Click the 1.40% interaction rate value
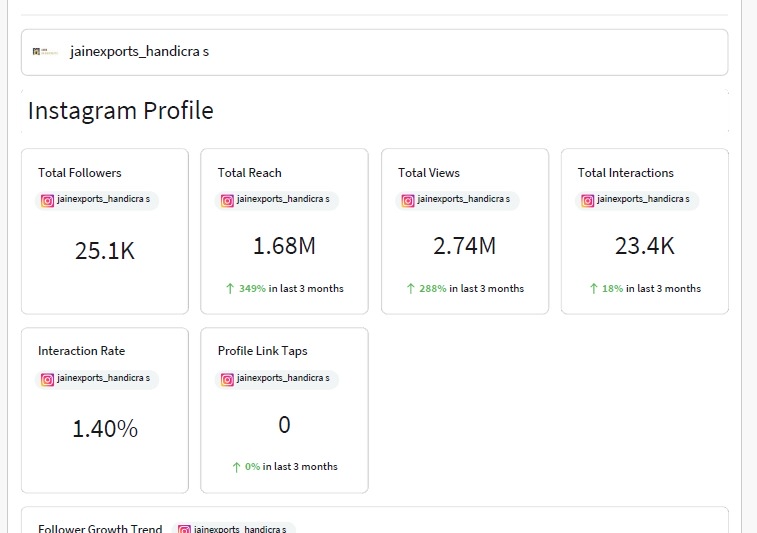757x533 pixels. [105, 429]
